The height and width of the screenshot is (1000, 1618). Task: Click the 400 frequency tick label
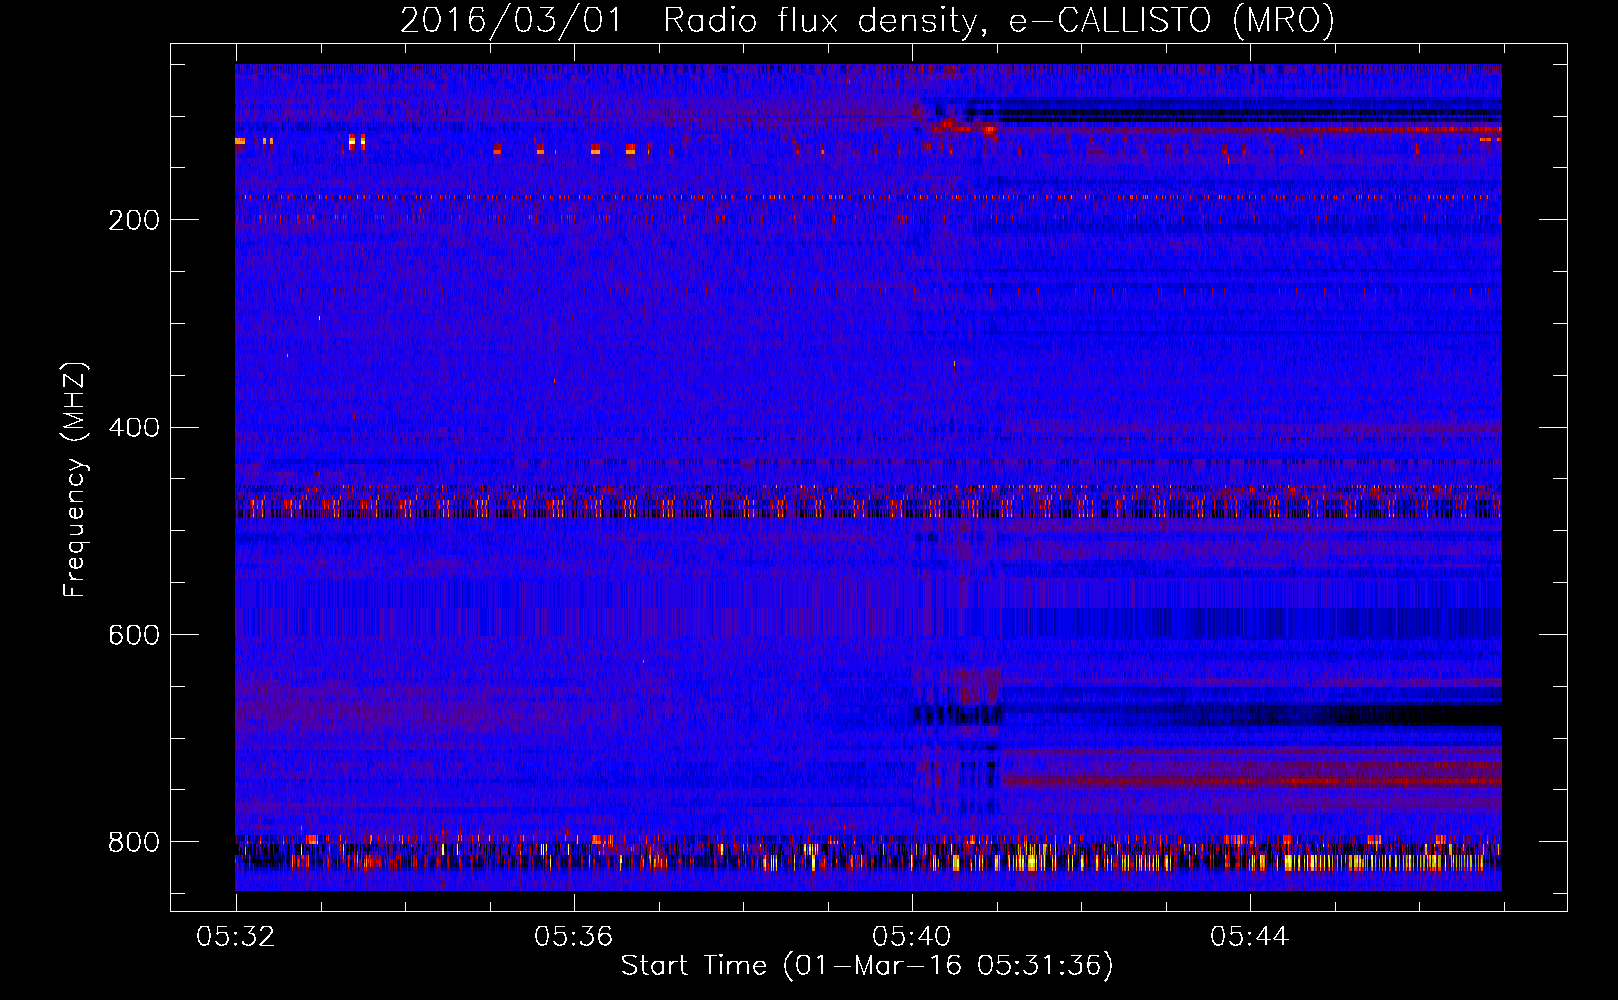tap(133, 428)
